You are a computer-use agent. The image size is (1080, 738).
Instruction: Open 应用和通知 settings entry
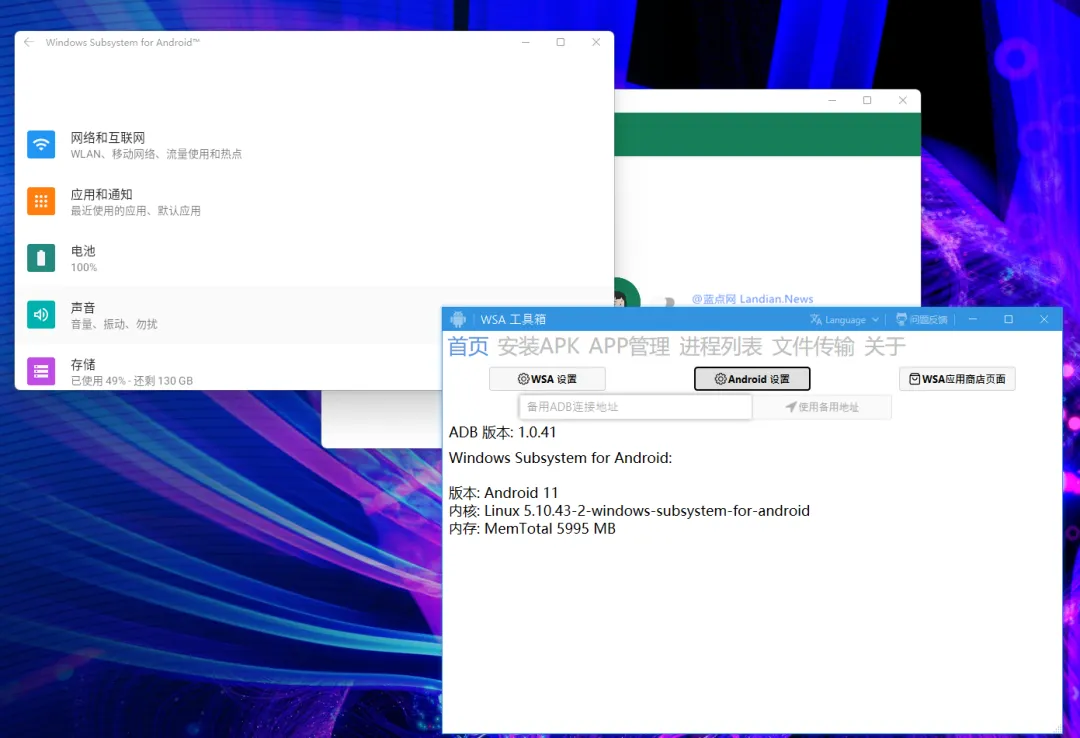coord(314,201)
